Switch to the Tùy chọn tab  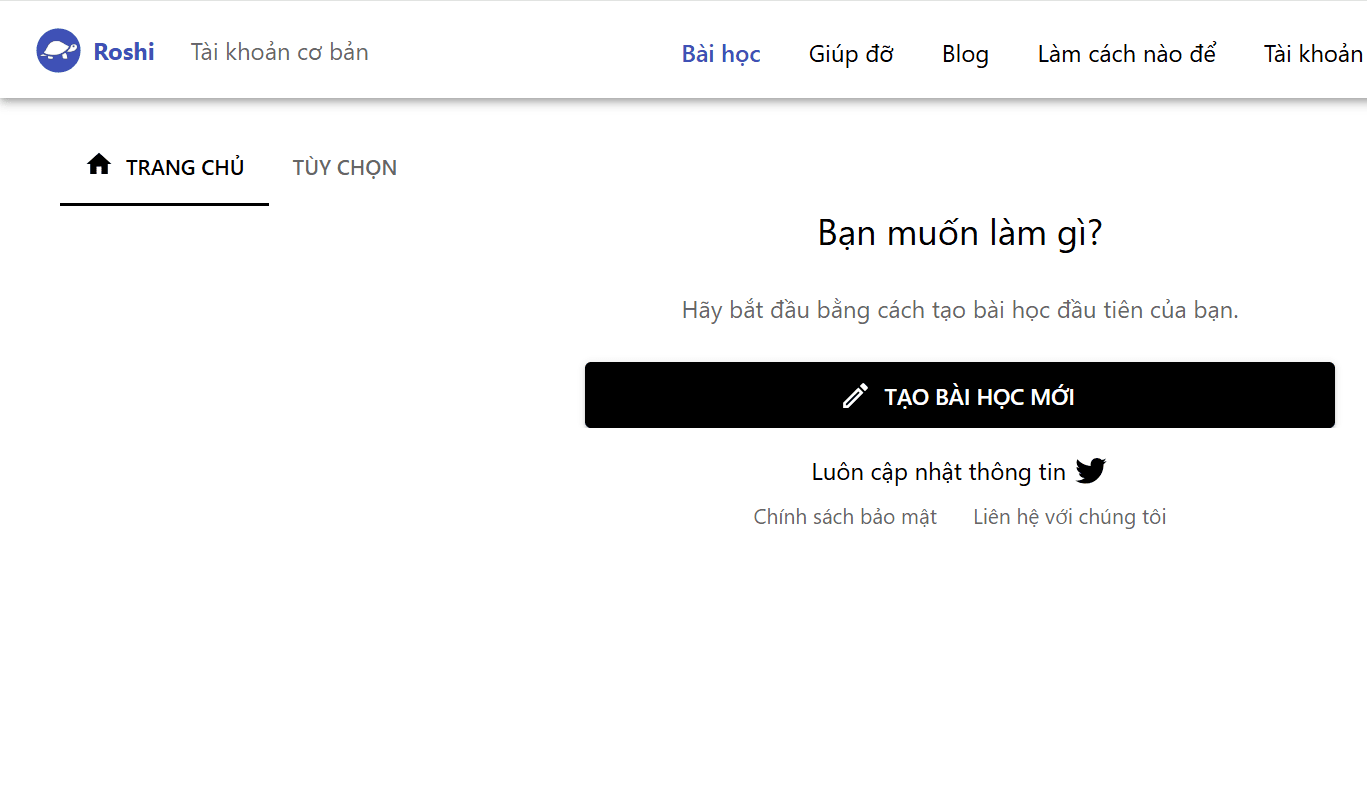coord(344,167)
